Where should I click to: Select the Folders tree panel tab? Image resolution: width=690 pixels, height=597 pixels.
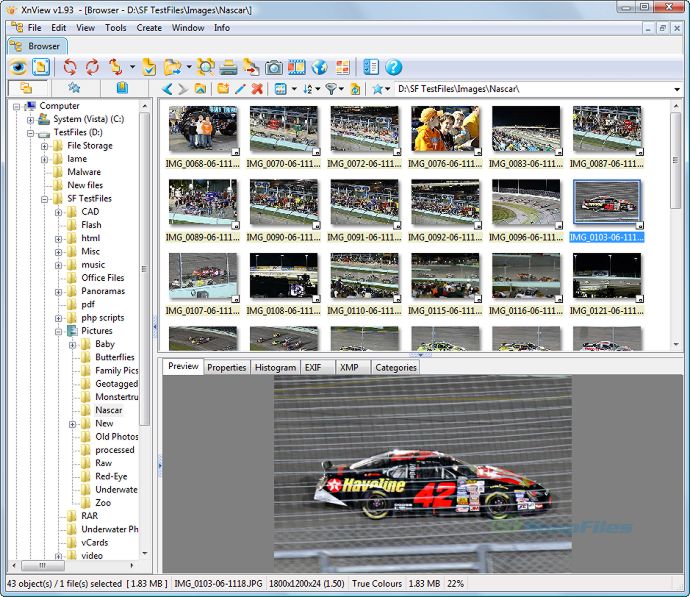(x=26, y=88)
